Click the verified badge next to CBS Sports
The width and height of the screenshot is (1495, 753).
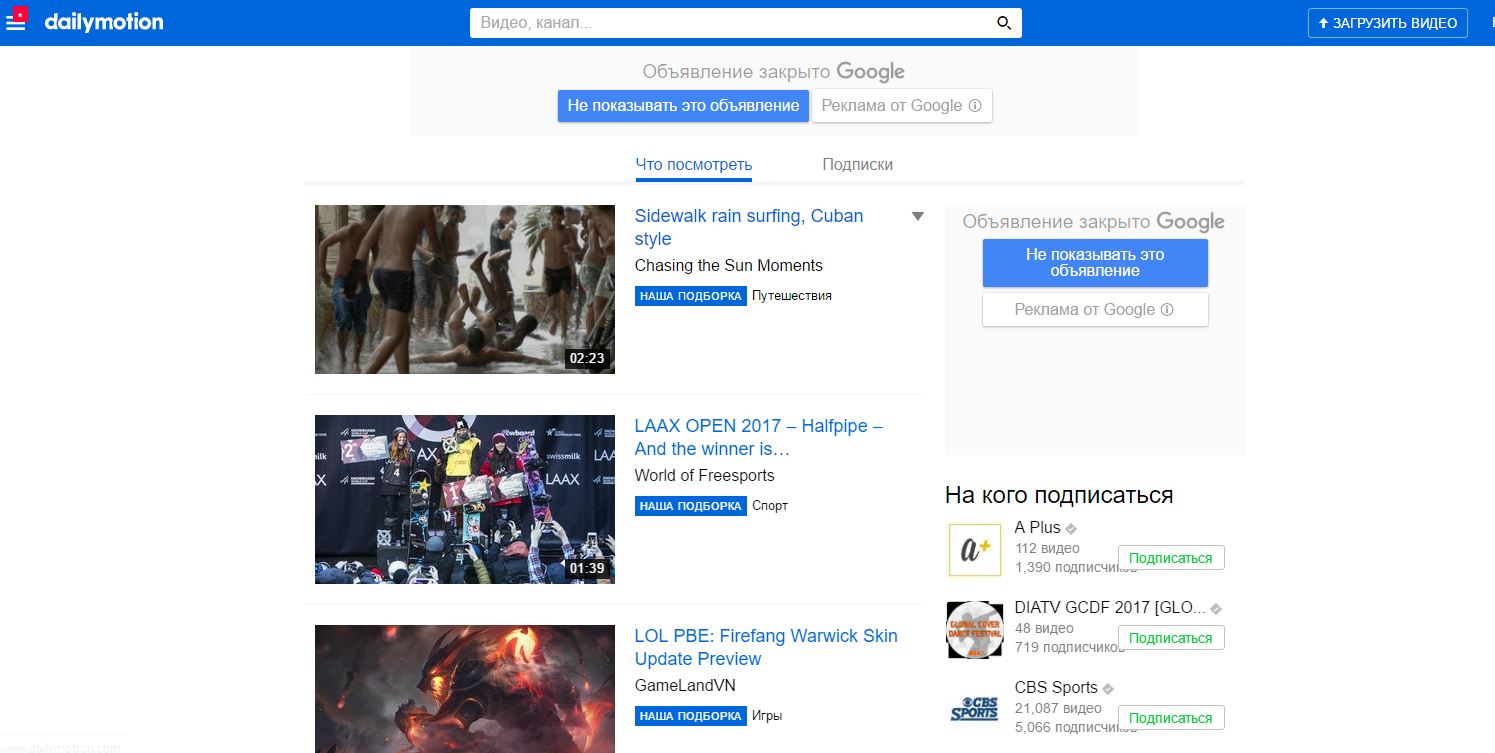coord(1108,689)
